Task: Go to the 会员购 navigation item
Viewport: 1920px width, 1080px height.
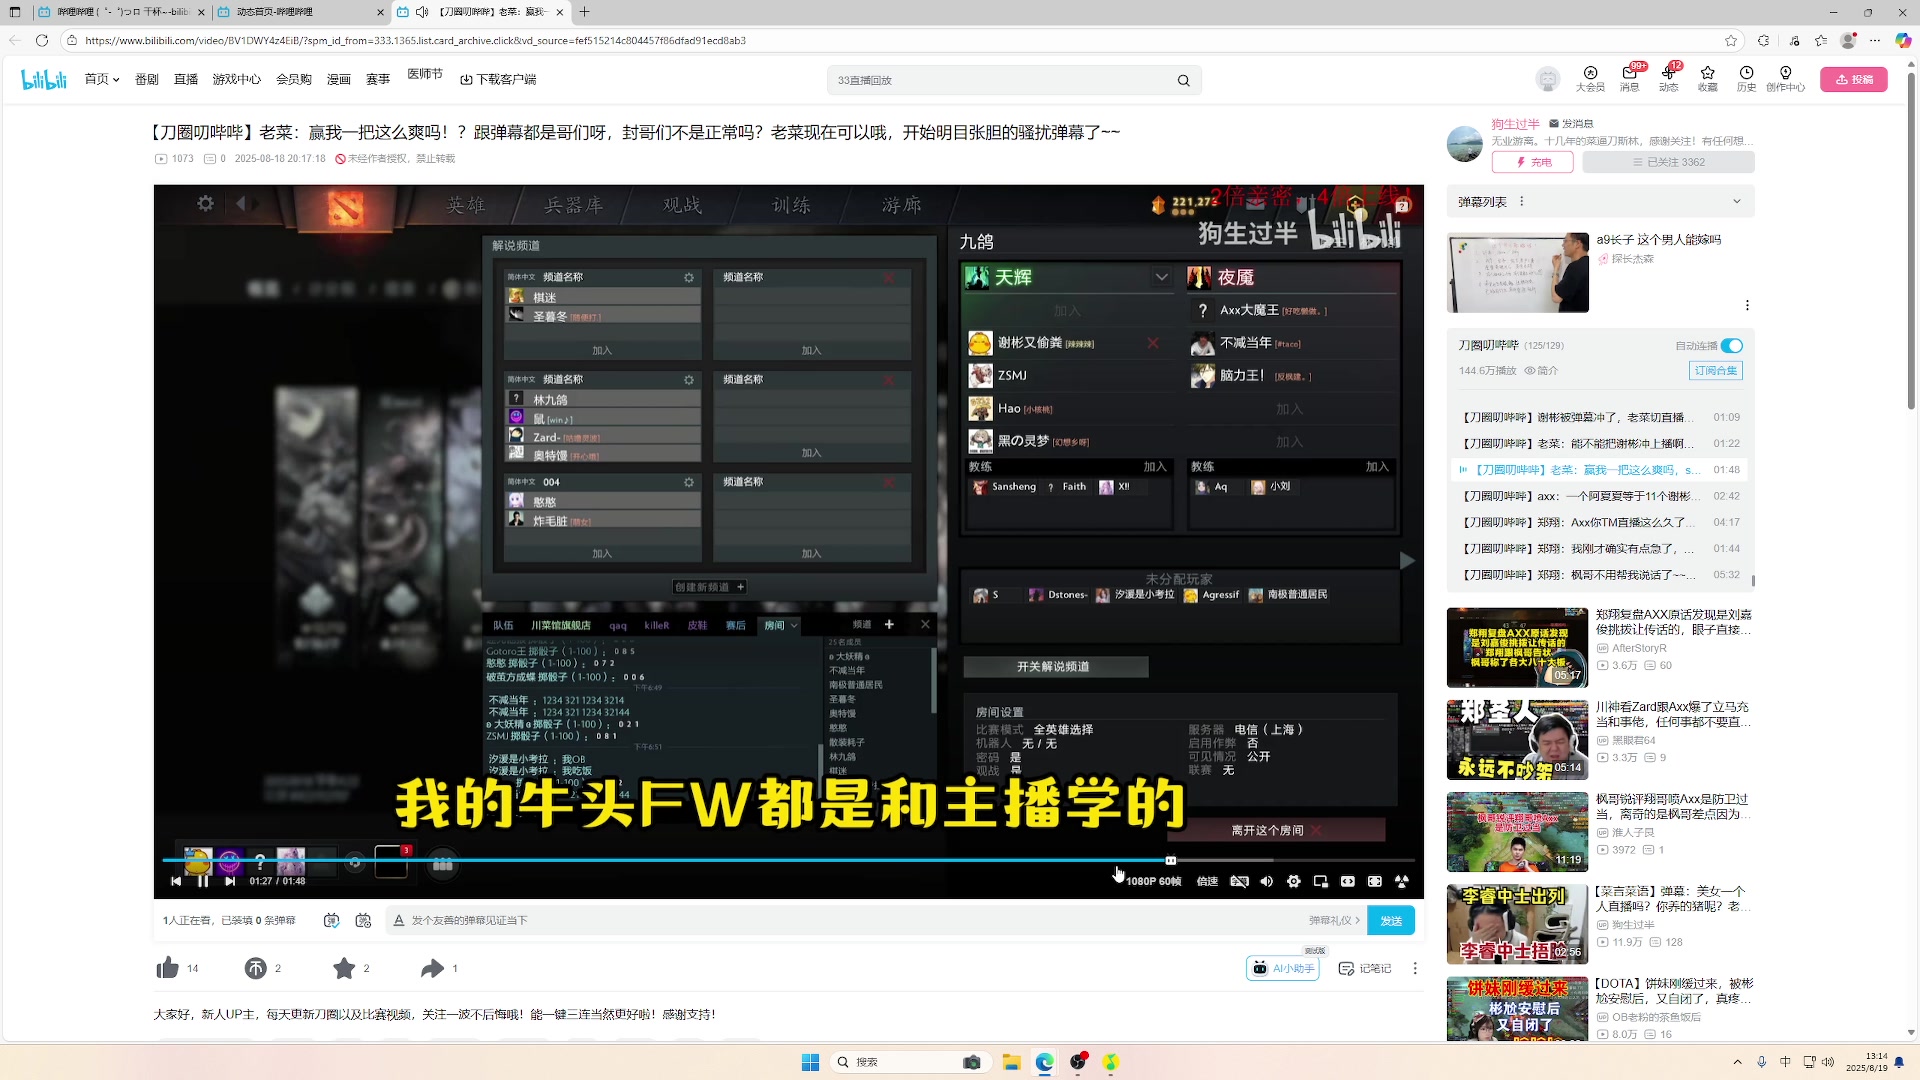Action: pos(294,79)
